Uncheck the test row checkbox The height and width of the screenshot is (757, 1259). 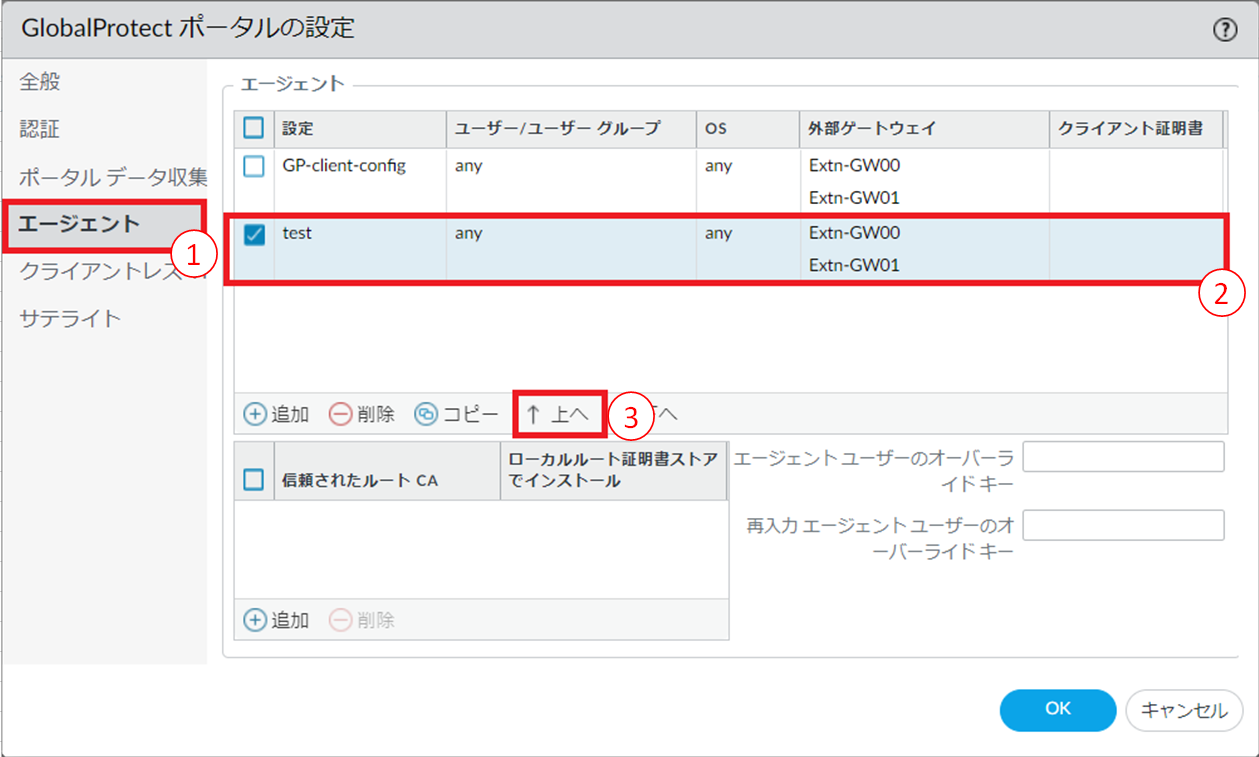[254, 234]
